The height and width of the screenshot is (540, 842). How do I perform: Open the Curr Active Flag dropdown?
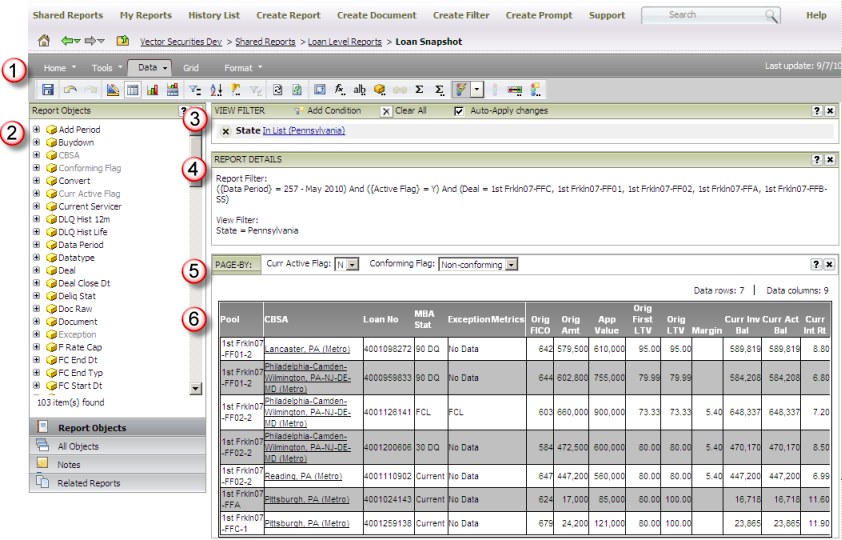352,264
